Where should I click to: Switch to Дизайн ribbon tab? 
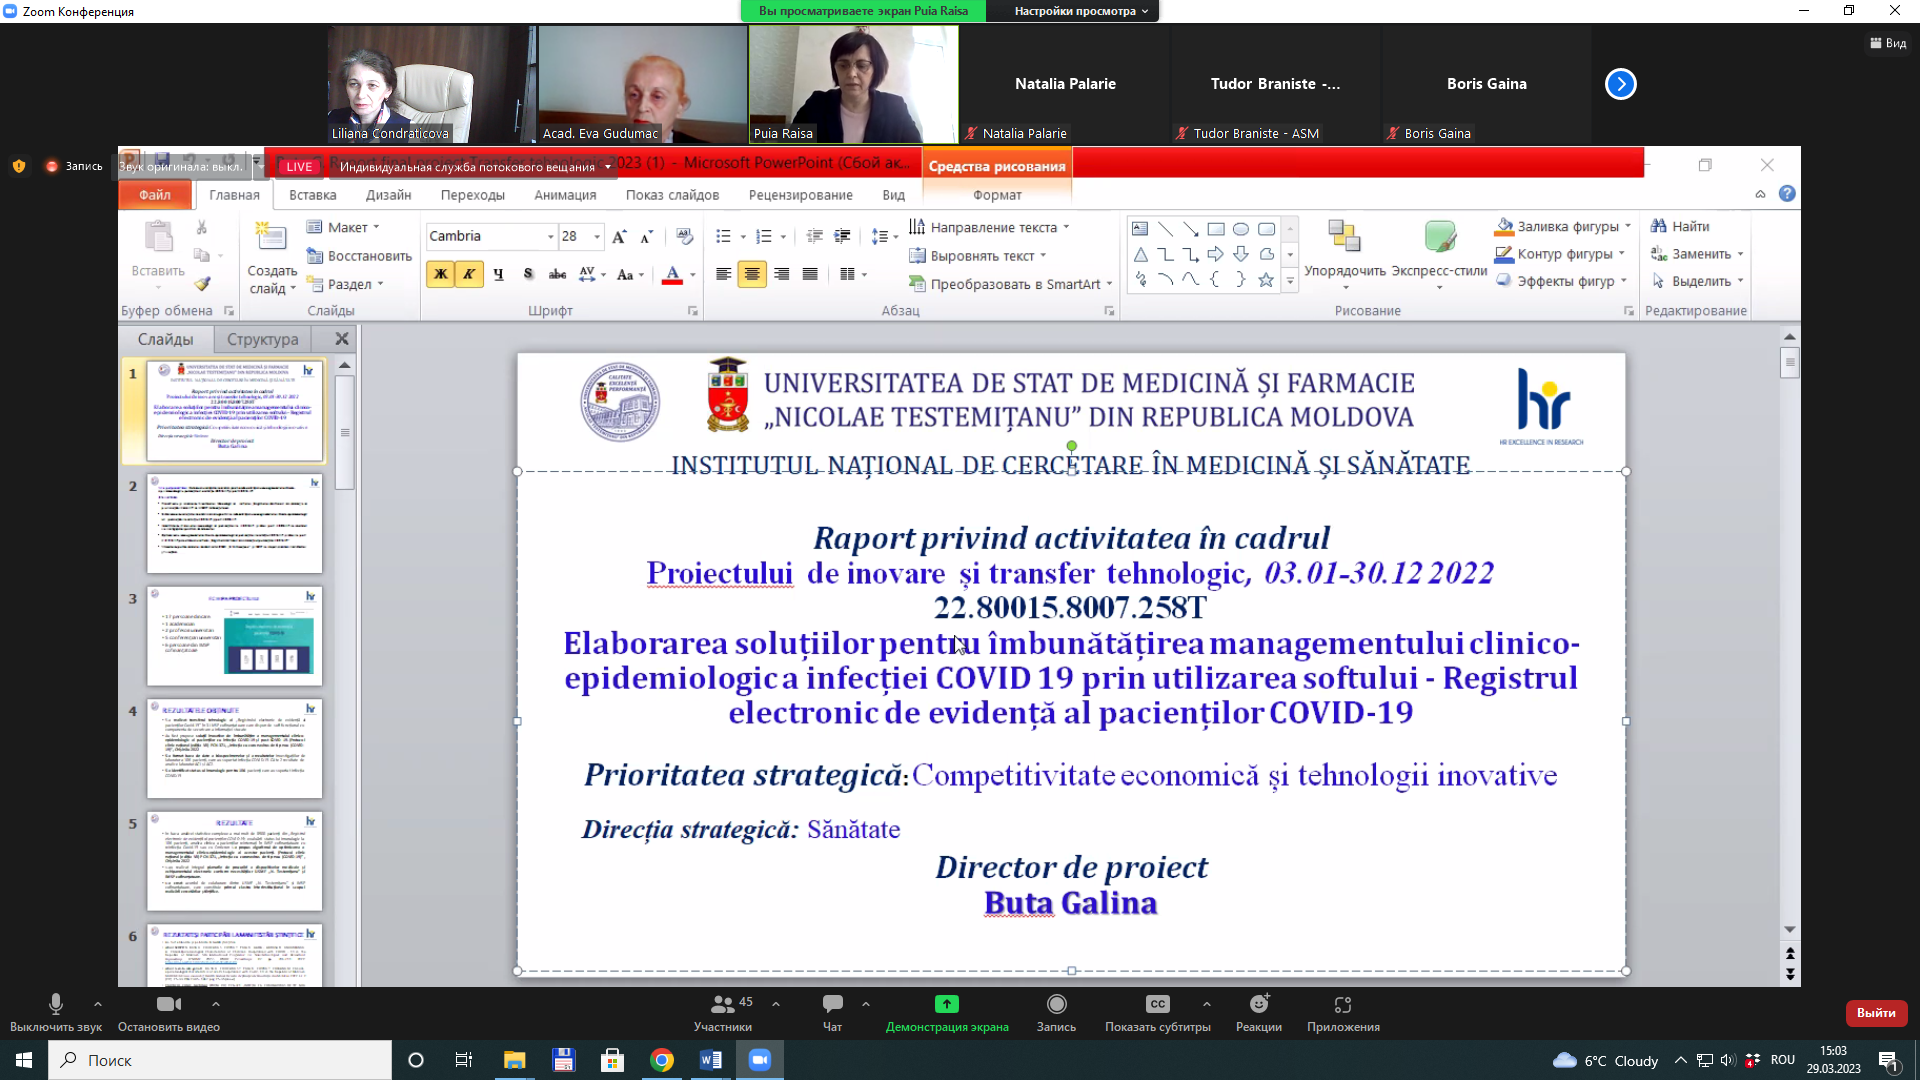(389, 195)
